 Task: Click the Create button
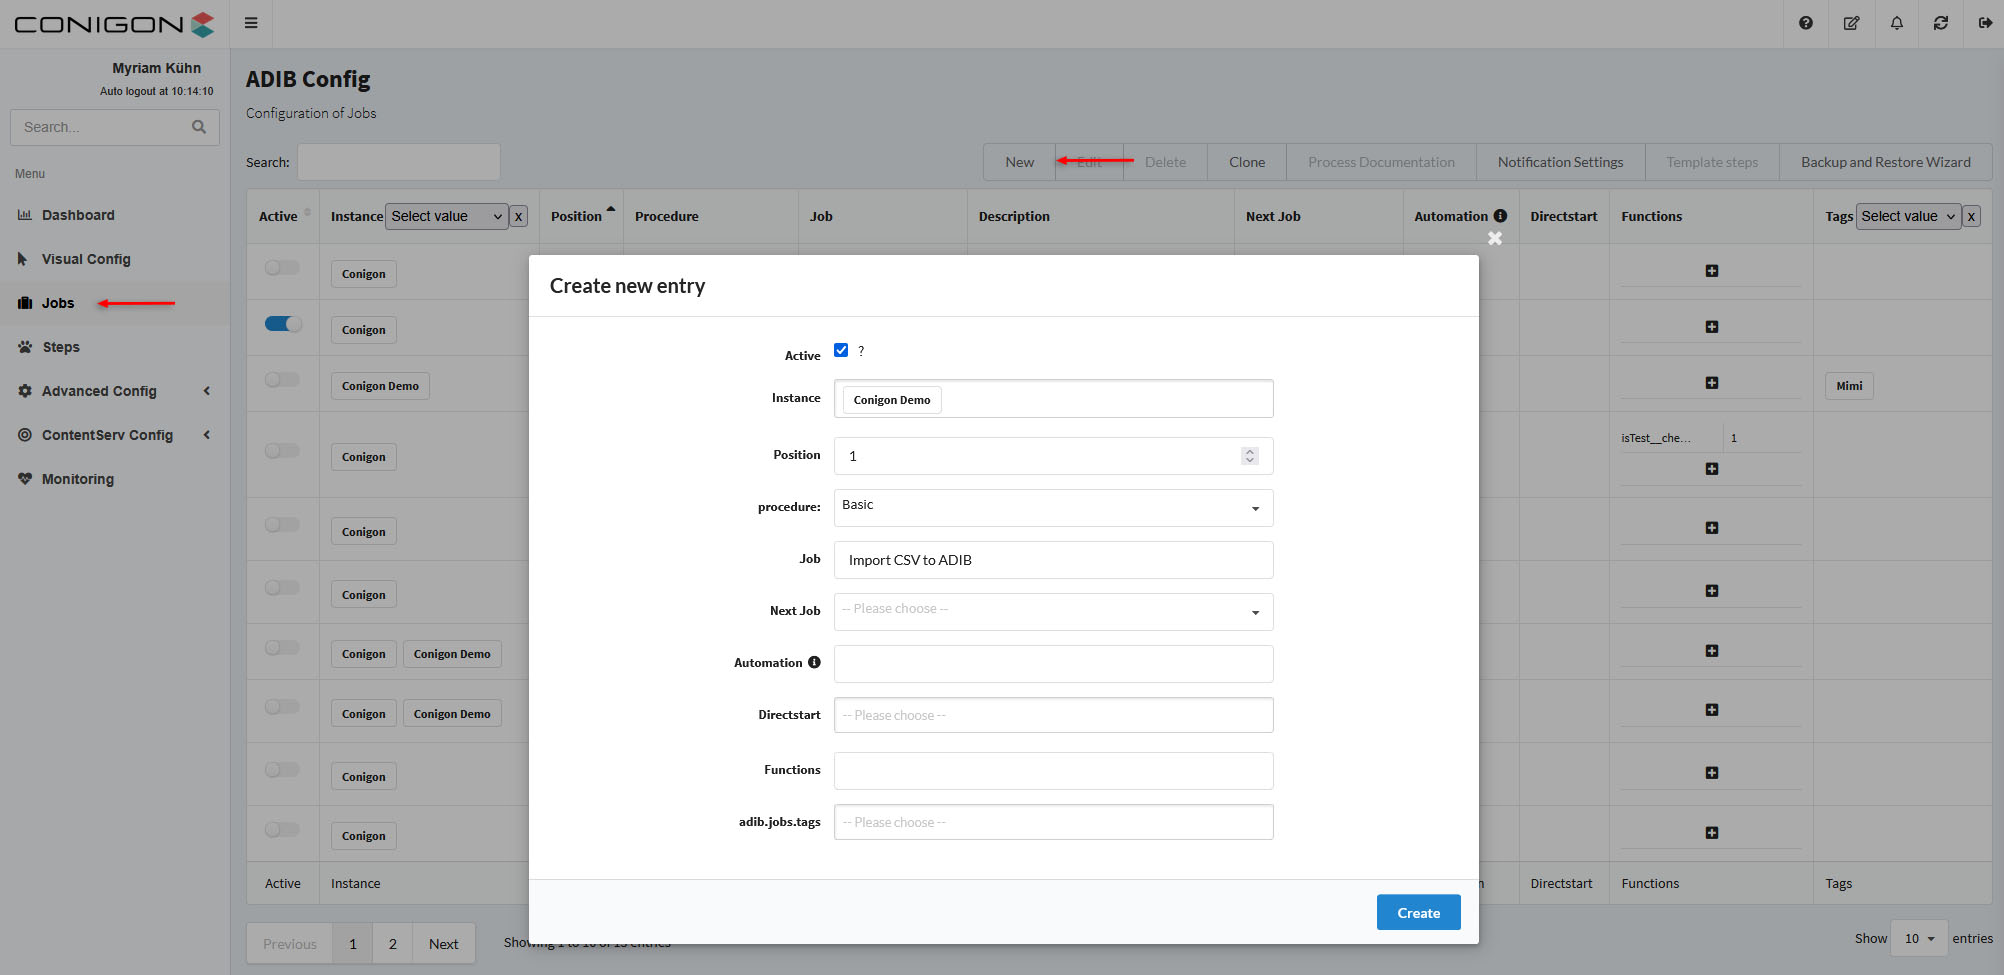(x=1418, y=912)
